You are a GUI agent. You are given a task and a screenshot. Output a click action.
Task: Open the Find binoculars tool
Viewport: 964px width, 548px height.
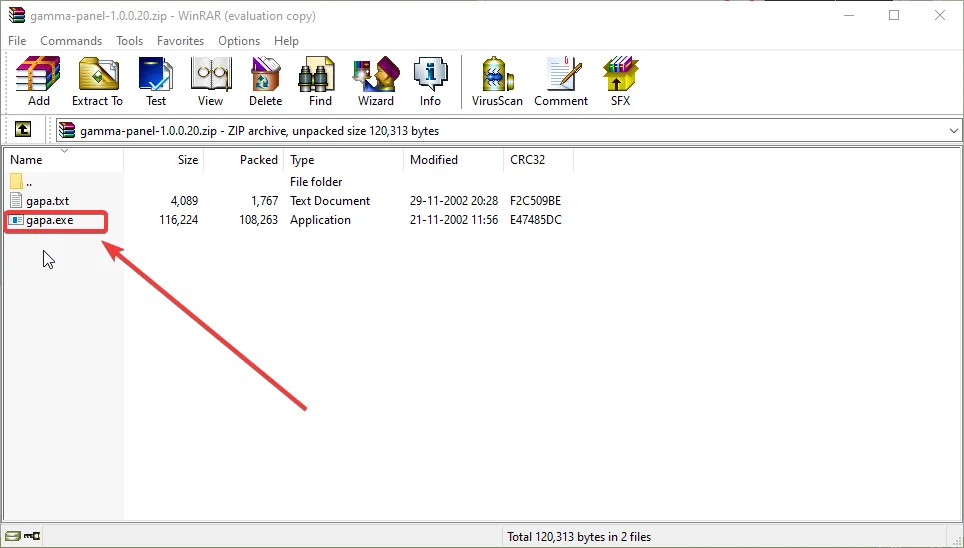(320, 81)
